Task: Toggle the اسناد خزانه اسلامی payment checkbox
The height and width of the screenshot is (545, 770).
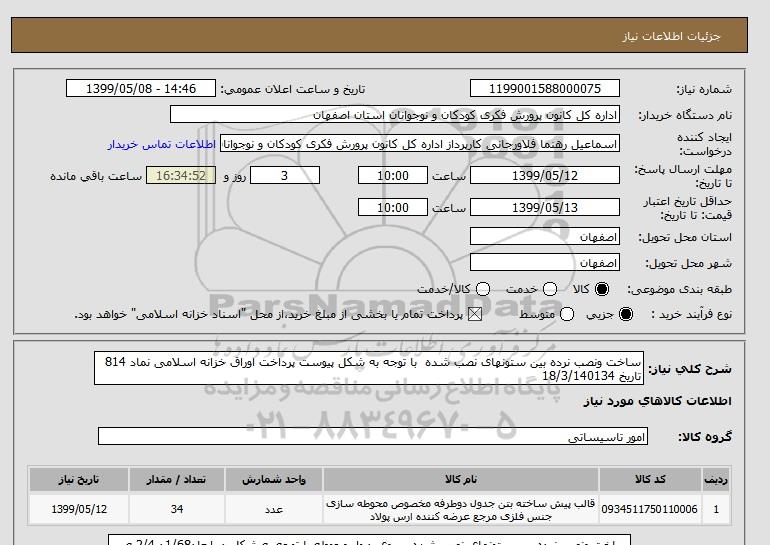Action: [475, 314]
